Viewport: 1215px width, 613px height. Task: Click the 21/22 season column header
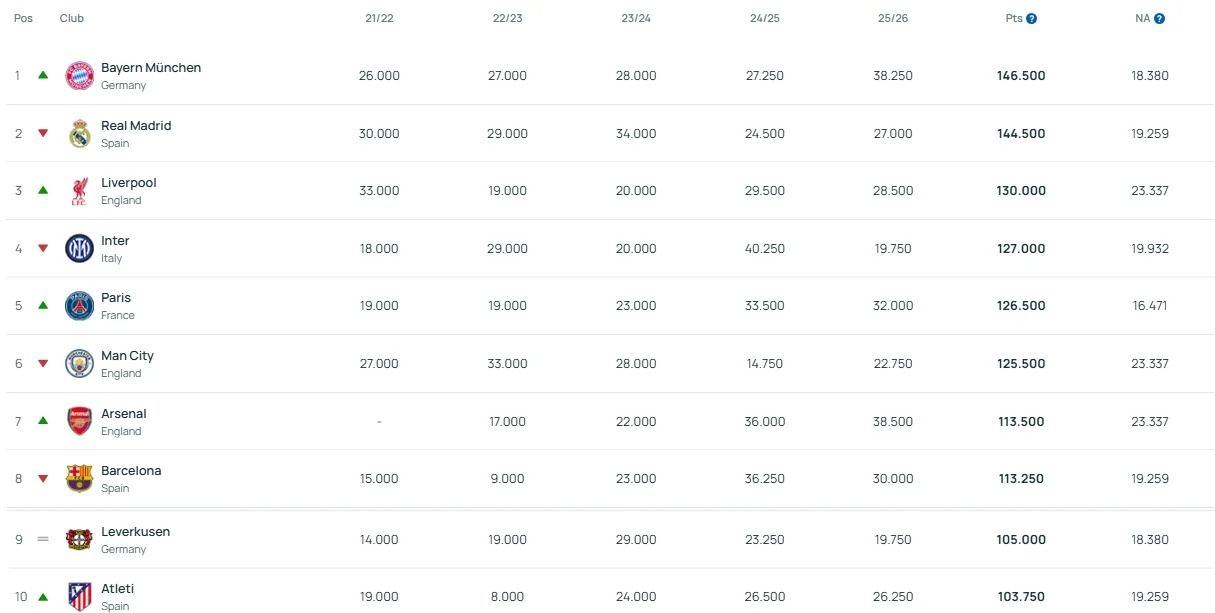point(379,19)
